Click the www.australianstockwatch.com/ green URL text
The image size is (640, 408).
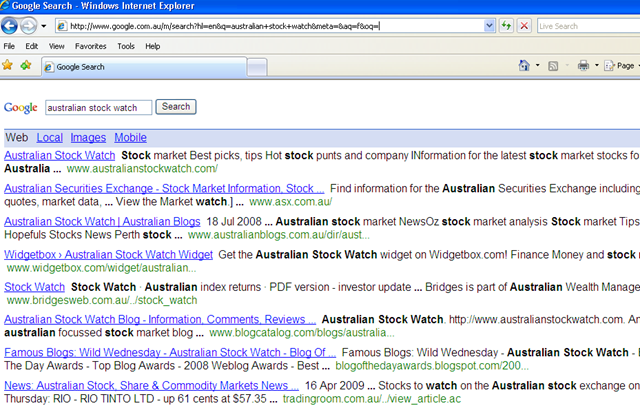pos(142,169)
